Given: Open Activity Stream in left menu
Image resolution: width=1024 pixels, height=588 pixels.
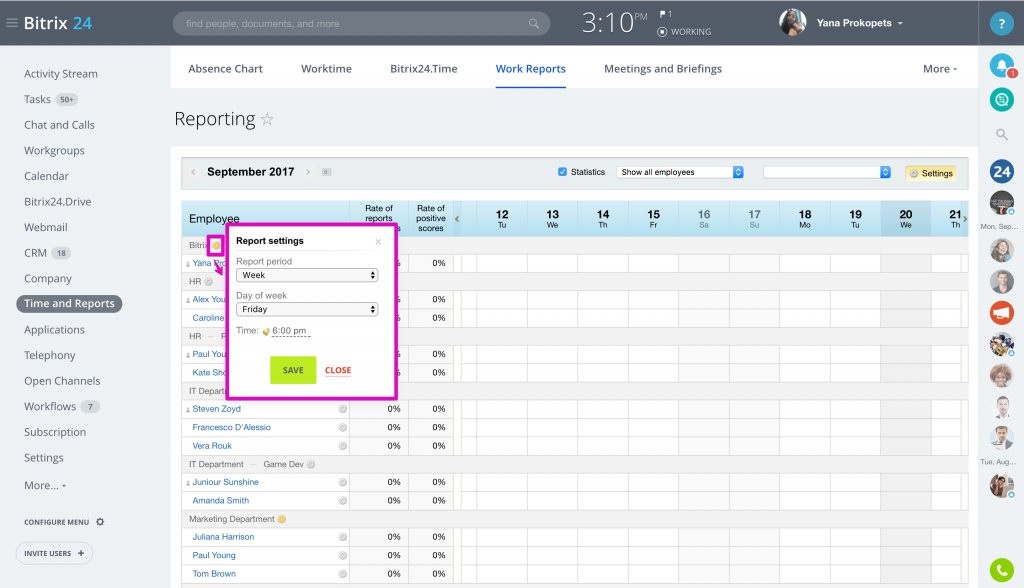Looking at the screenshot, I should [61, 74].
